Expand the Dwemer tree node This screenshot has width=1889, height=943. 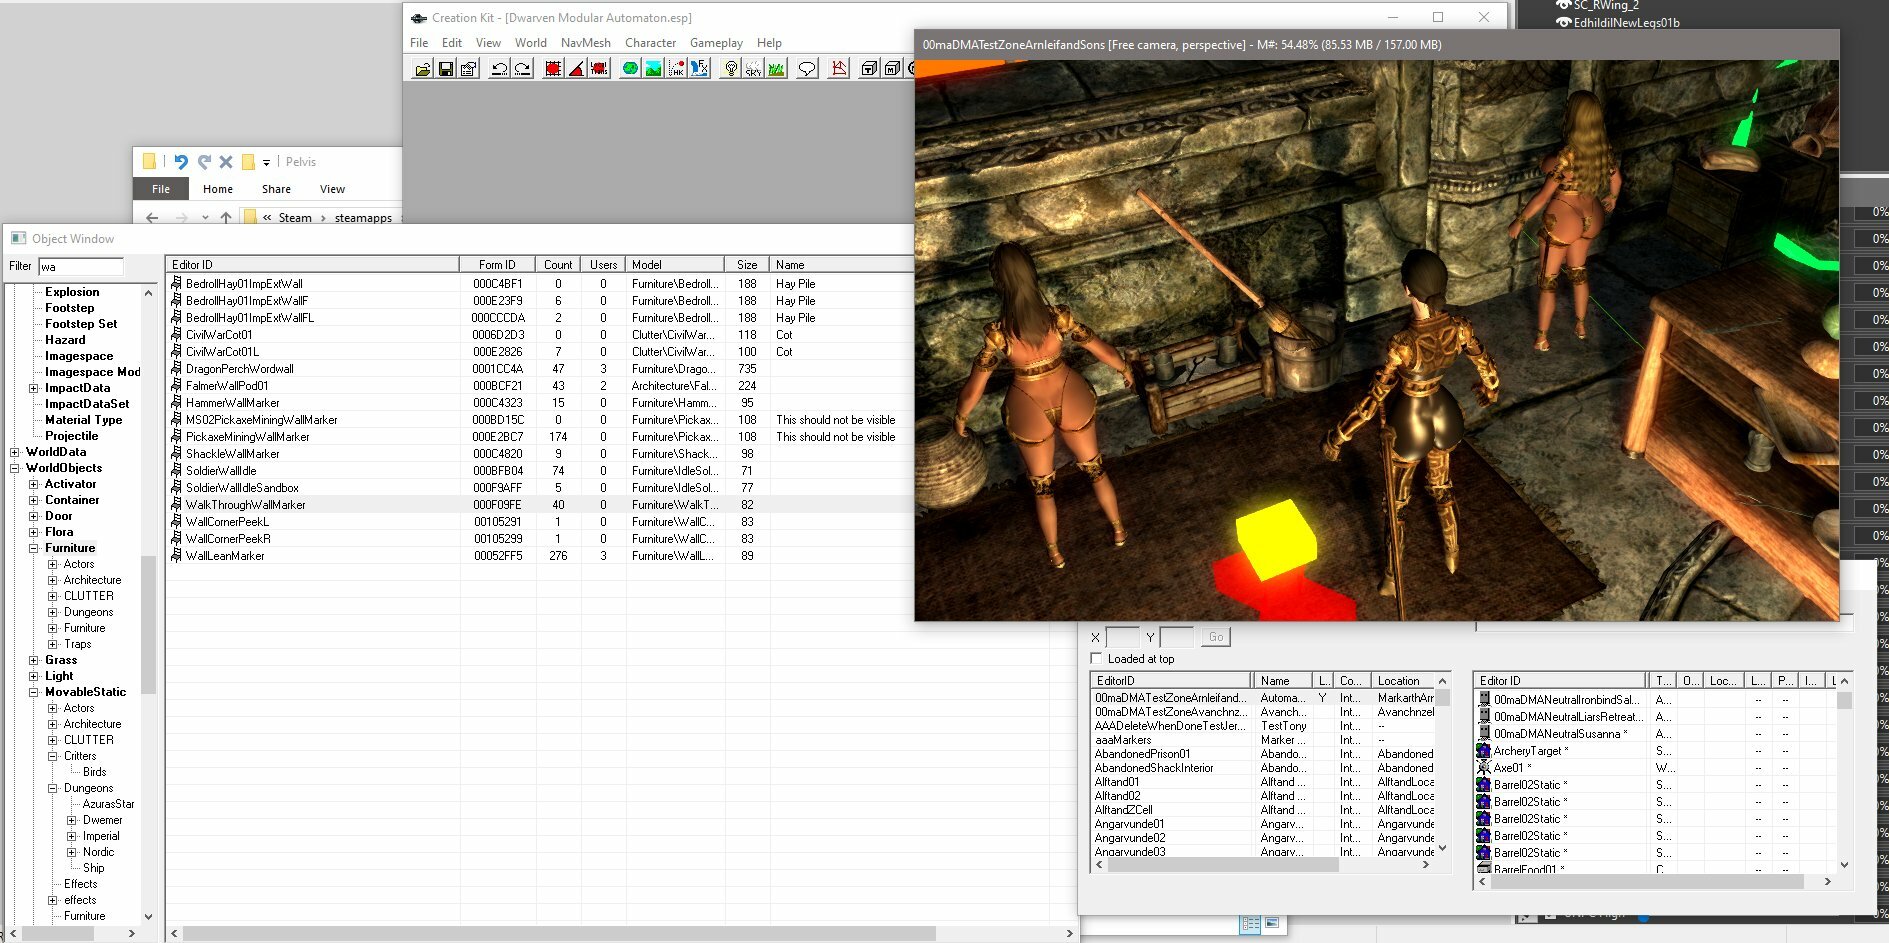click(x=72, y=820)
